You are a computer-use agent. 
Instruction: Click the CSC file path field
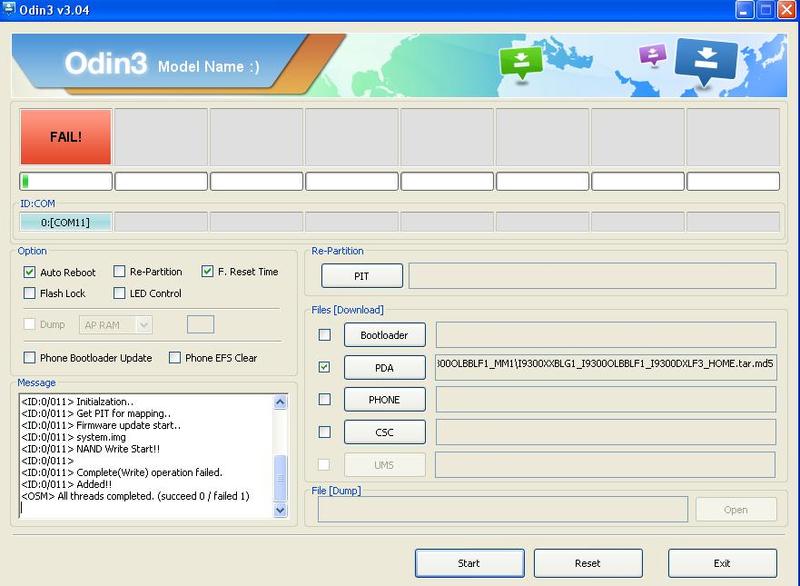(x=606, y=432)
